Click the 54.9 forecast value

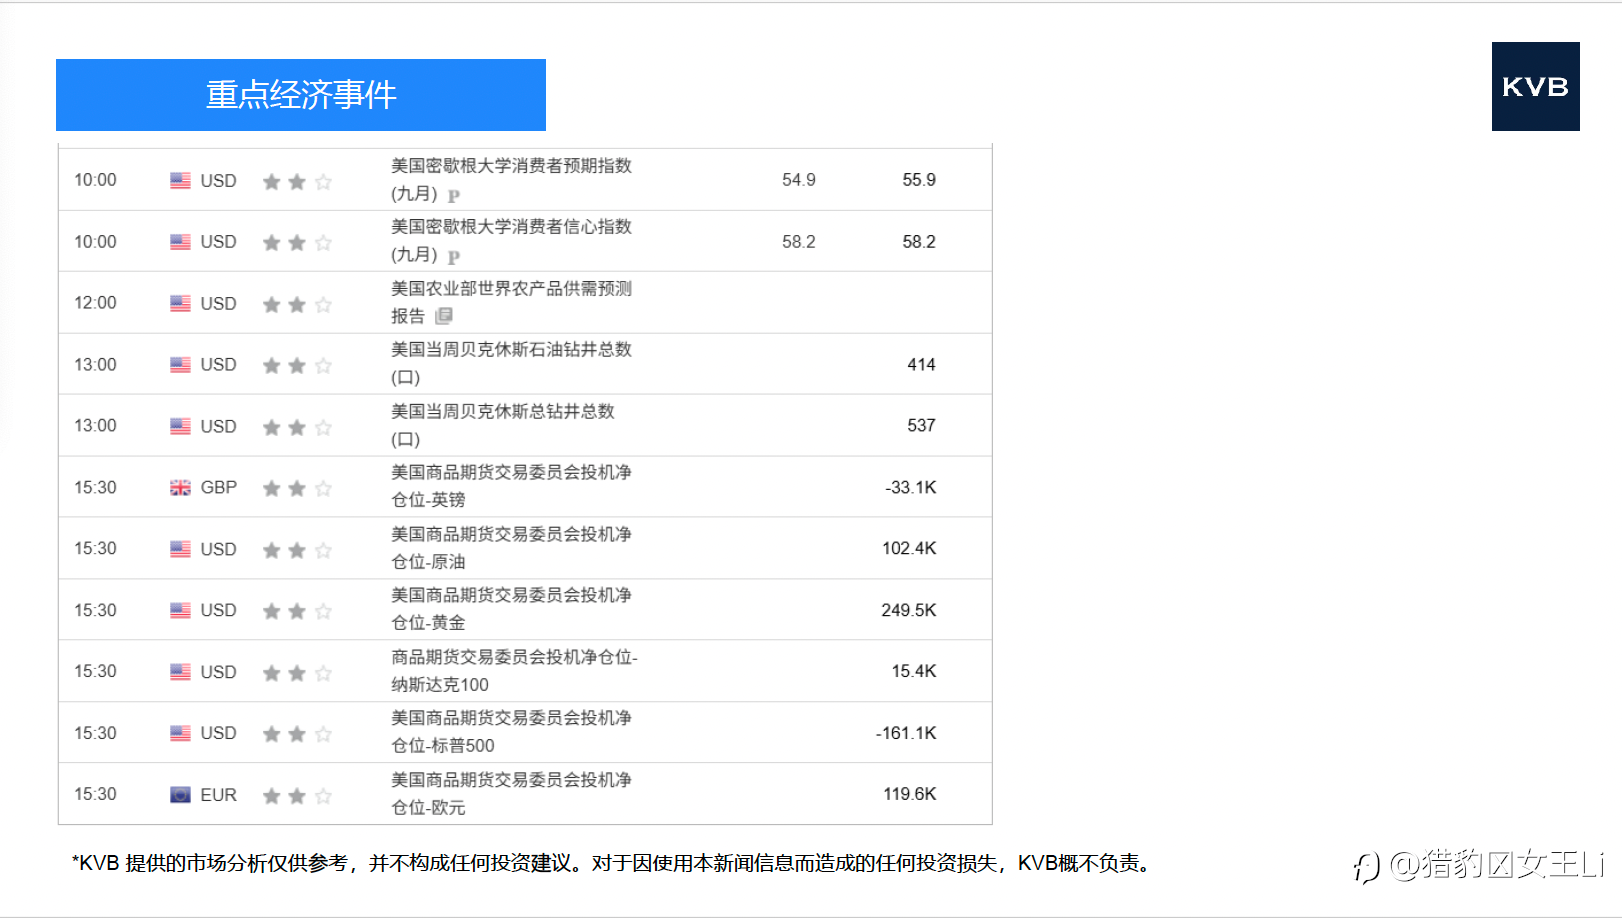[799, 180]
